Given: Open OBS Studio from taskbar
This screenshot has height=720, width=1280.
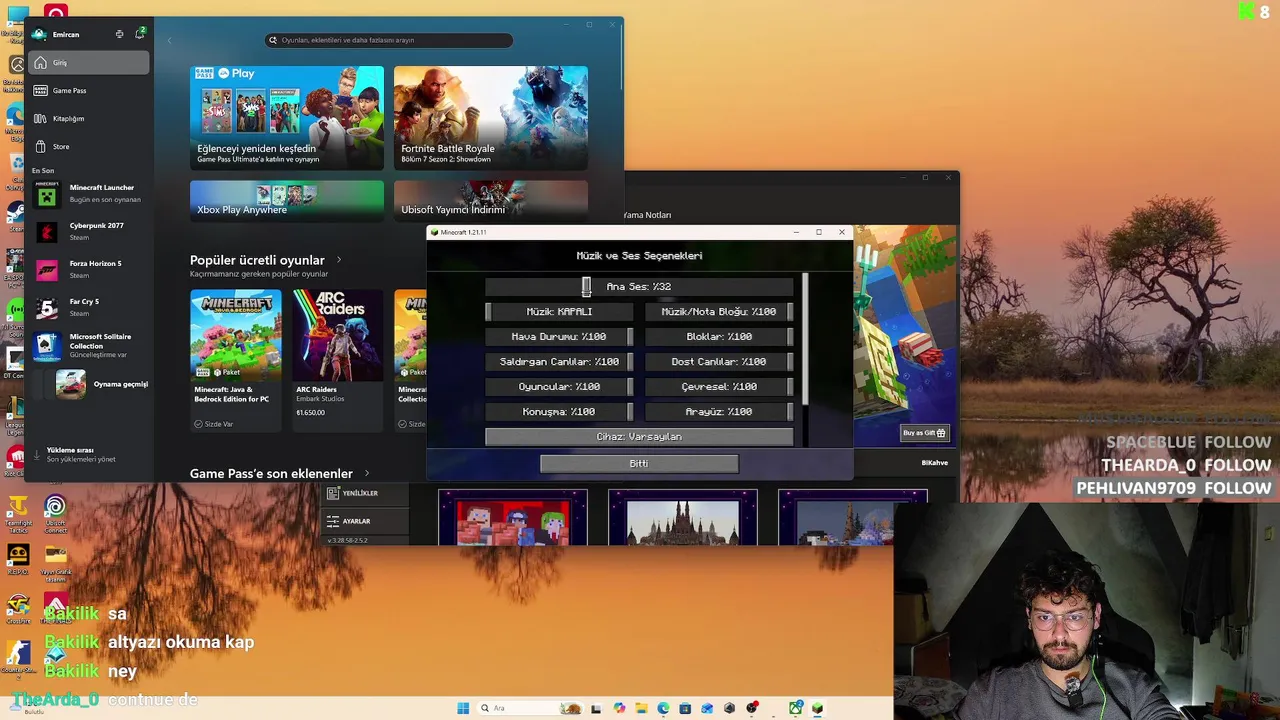Looking at the screenshot, I should [752, 708].
